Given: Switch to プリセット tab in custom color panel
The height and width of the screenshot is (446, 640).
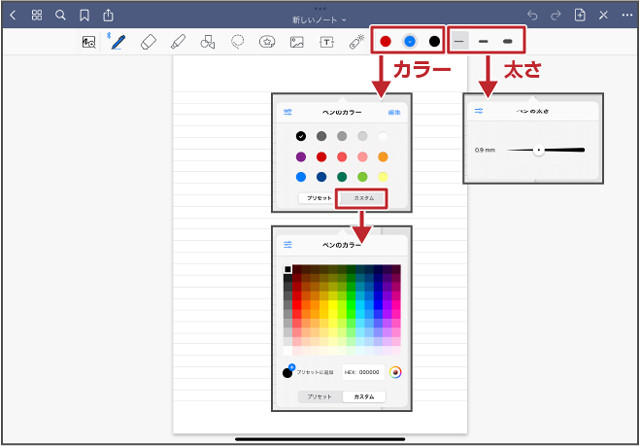Looking at the screenshot, I should coord(317,396).
